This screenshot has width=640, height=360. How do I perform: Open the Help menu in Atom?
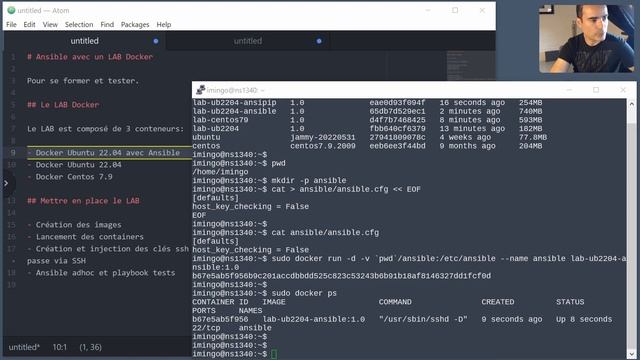pos(164,24)
